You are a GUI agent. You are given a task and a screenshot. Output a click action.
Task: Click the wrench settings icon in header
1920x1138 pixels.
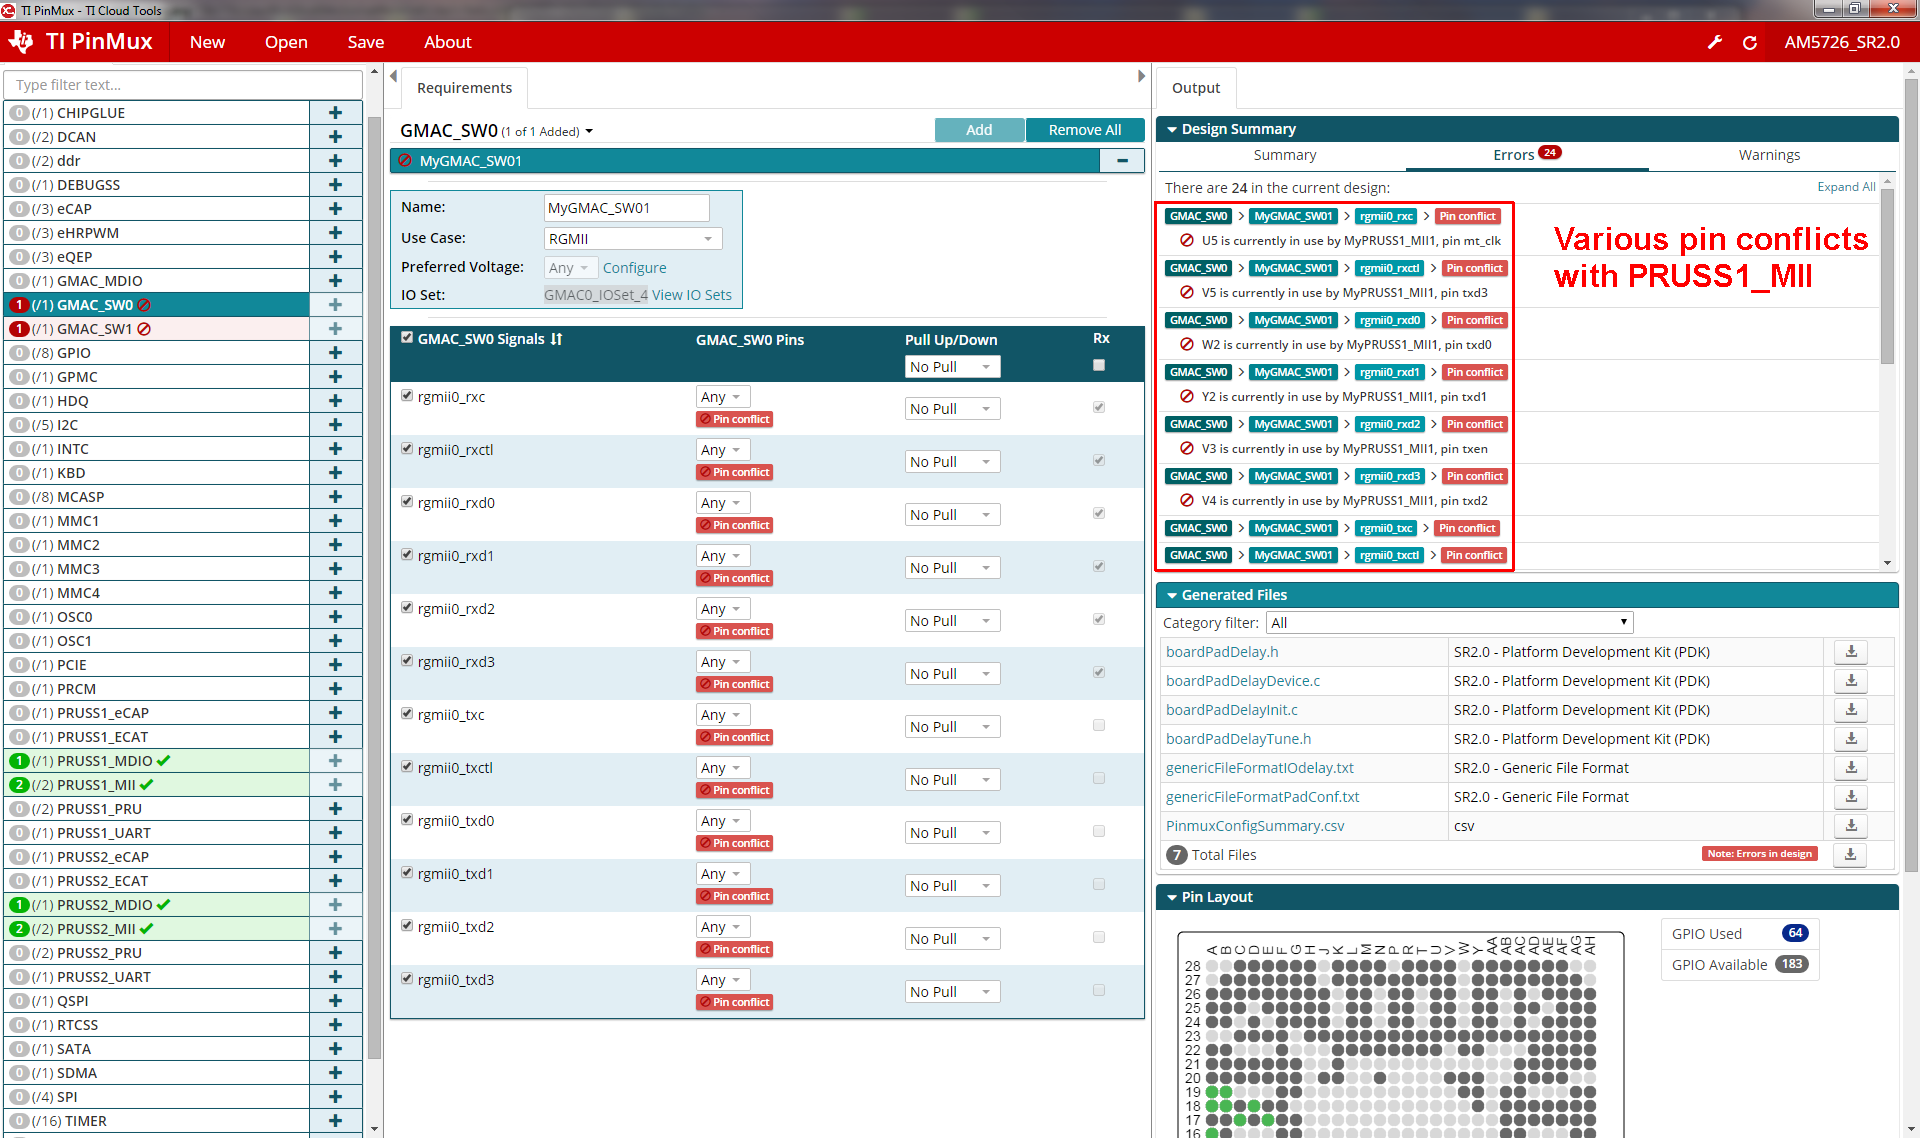pyautogui.click(x=1714, y=42)
